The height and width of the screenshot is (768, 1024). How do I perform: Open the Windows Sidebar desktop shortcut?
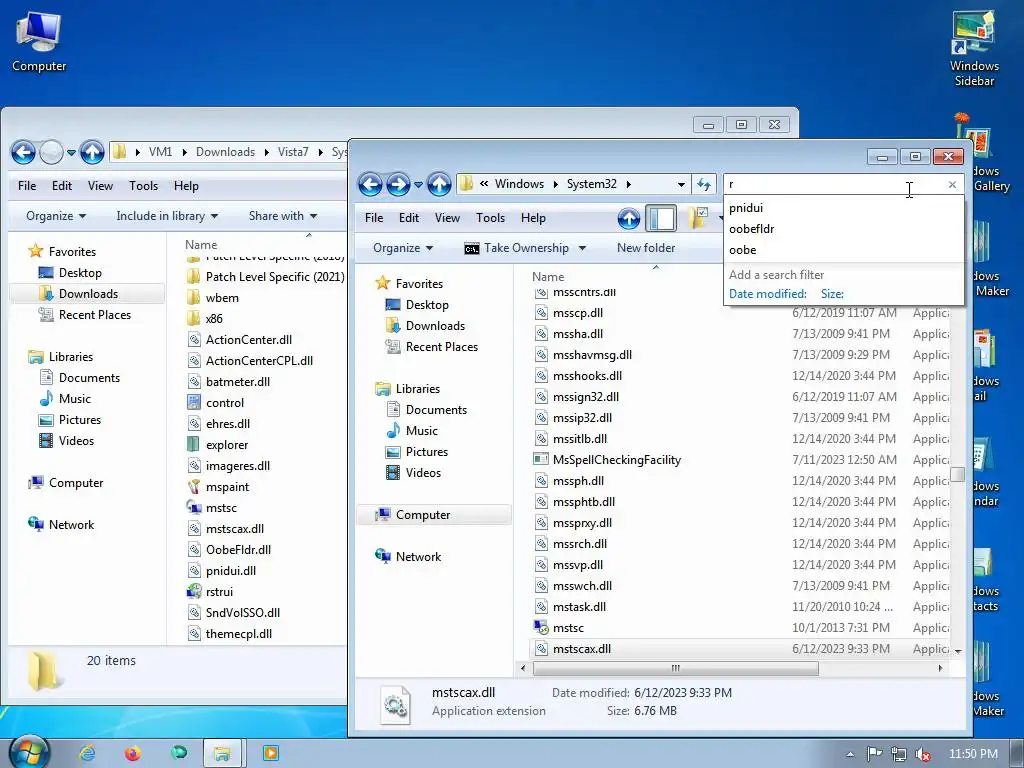coord(974,48)
